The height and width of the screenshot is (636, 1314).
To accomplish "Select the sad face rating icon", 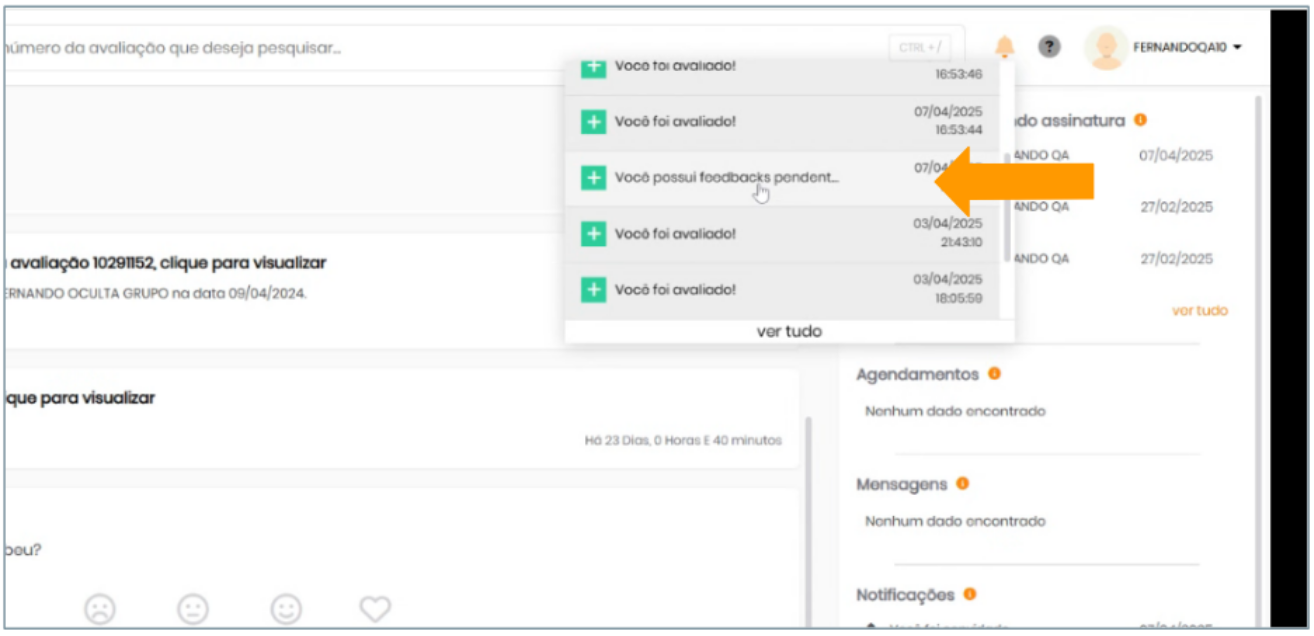I will click(100, 607).
